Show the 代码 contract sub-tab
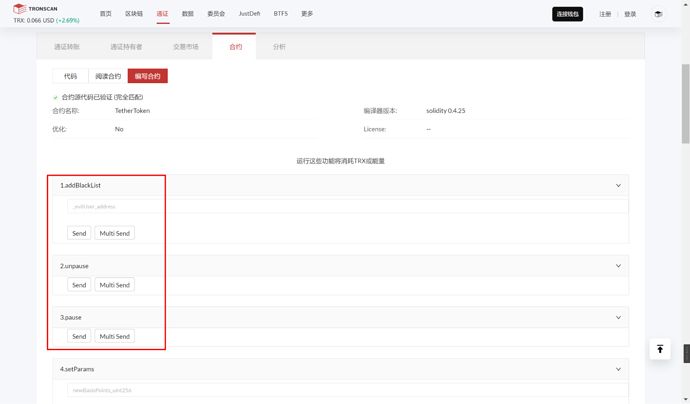 coord(70,76)
